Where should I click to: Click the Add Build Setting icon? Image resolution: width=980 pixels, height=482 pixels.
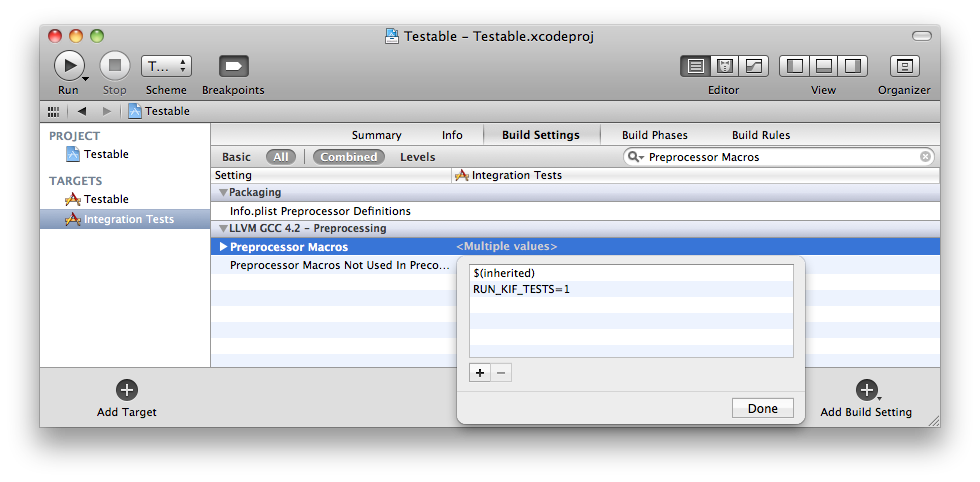pyautogui.click(x=866, y=390)
